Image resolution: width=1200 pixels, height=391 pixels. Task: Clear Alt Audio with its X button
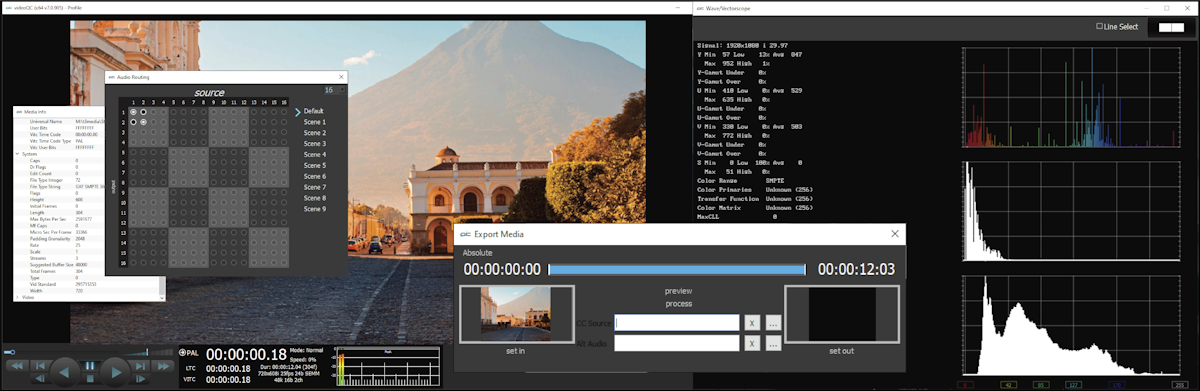coord(752,343)
